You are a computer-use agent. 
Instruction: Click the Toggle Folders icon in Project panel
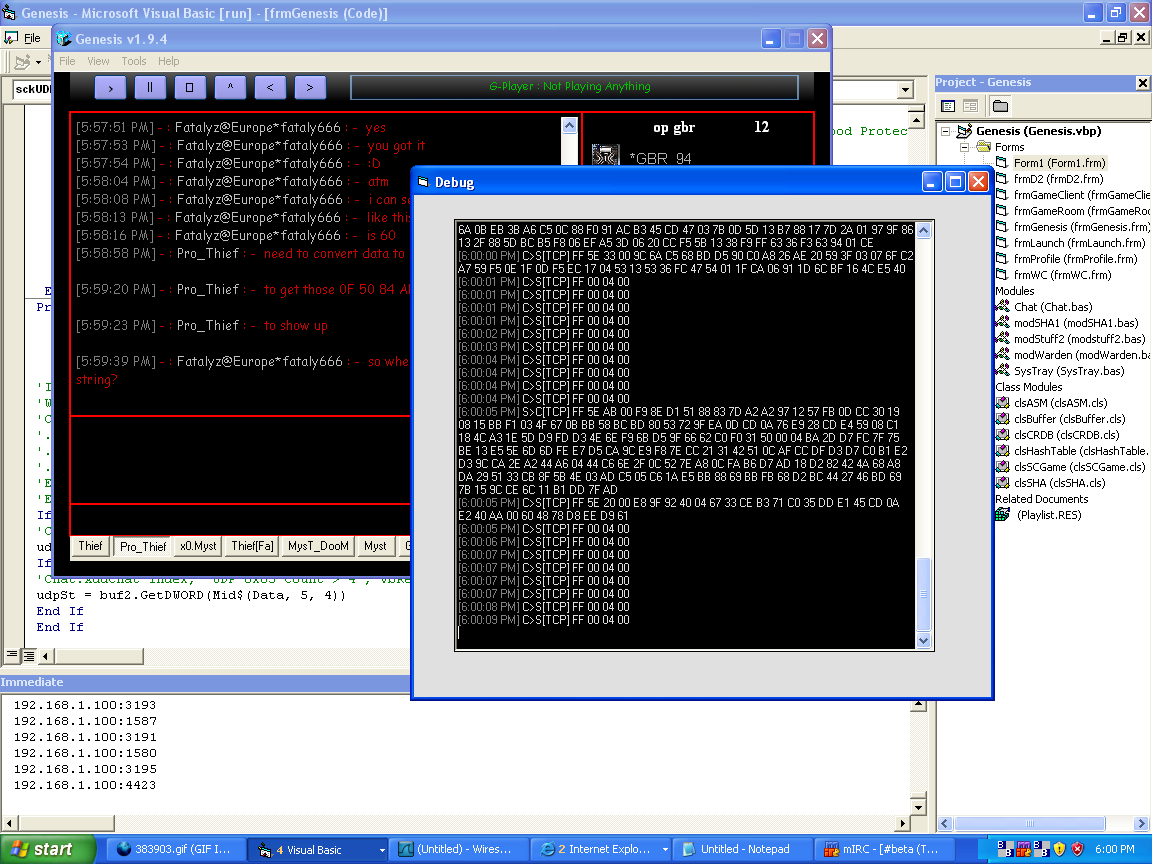click(1000, 106)
